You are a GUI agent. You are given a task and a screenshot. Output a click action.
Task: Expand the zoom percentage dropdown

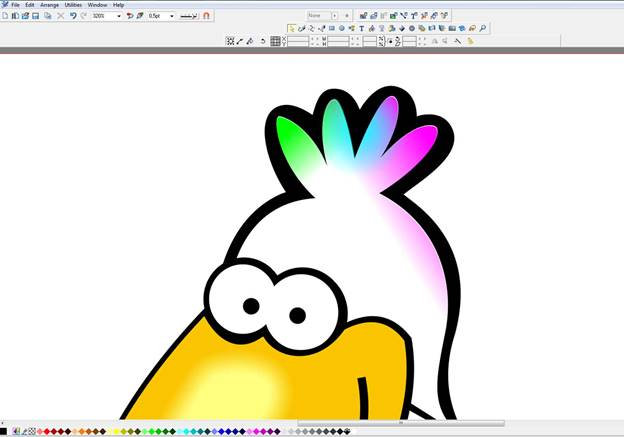(119, 16)
